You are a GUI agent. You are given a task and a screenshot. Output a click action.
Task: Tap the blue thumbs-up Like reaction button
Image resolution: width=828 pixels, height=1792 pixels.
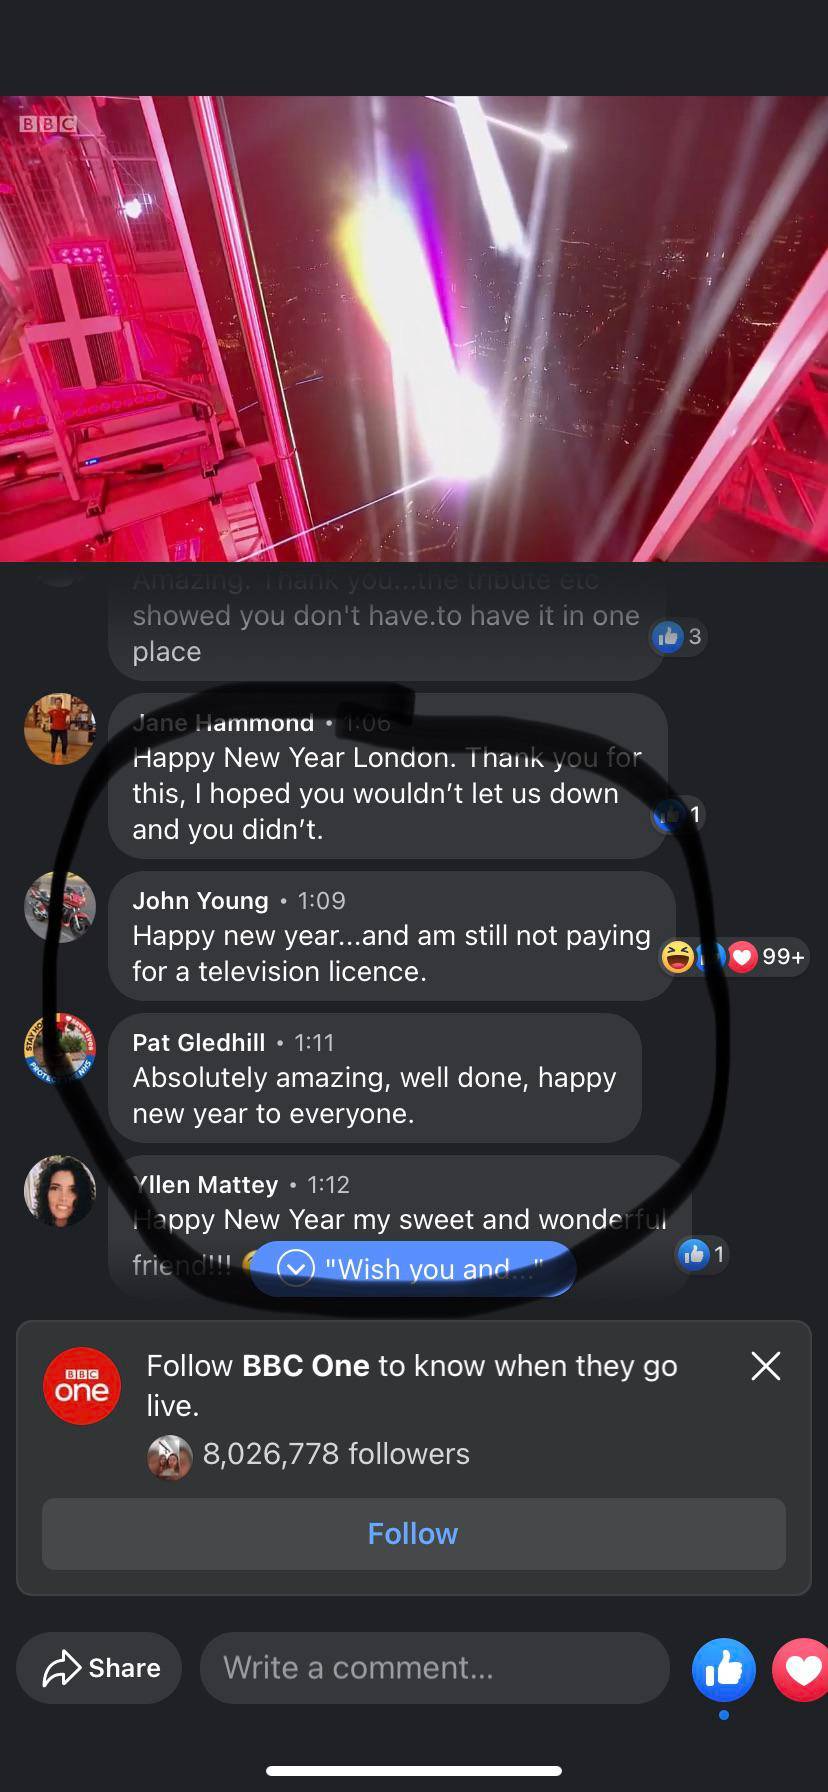724,1669
